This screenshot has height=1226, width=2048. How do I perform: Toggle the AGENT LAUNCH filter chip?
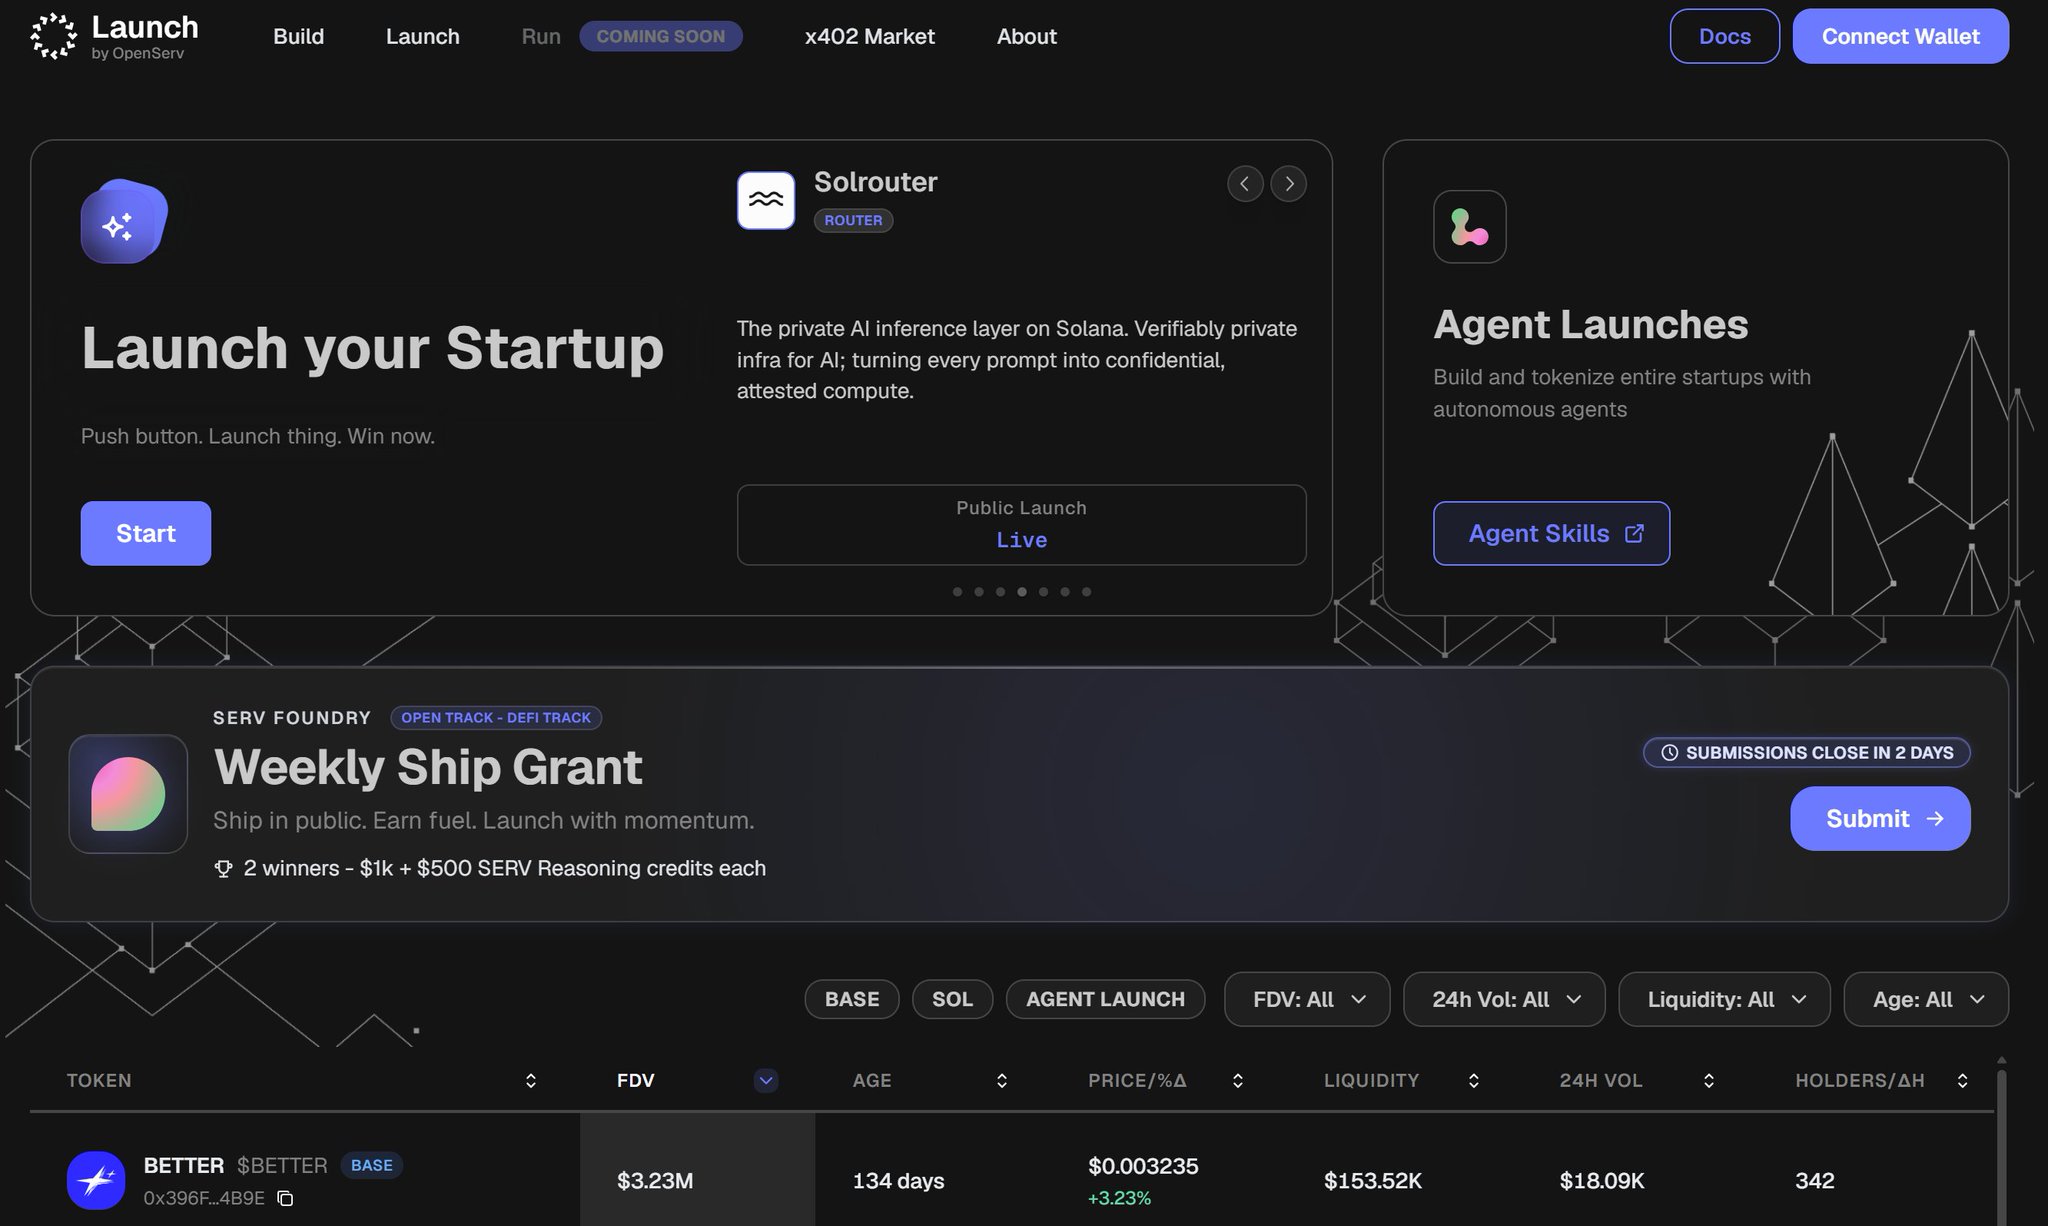coord(1105,999)
